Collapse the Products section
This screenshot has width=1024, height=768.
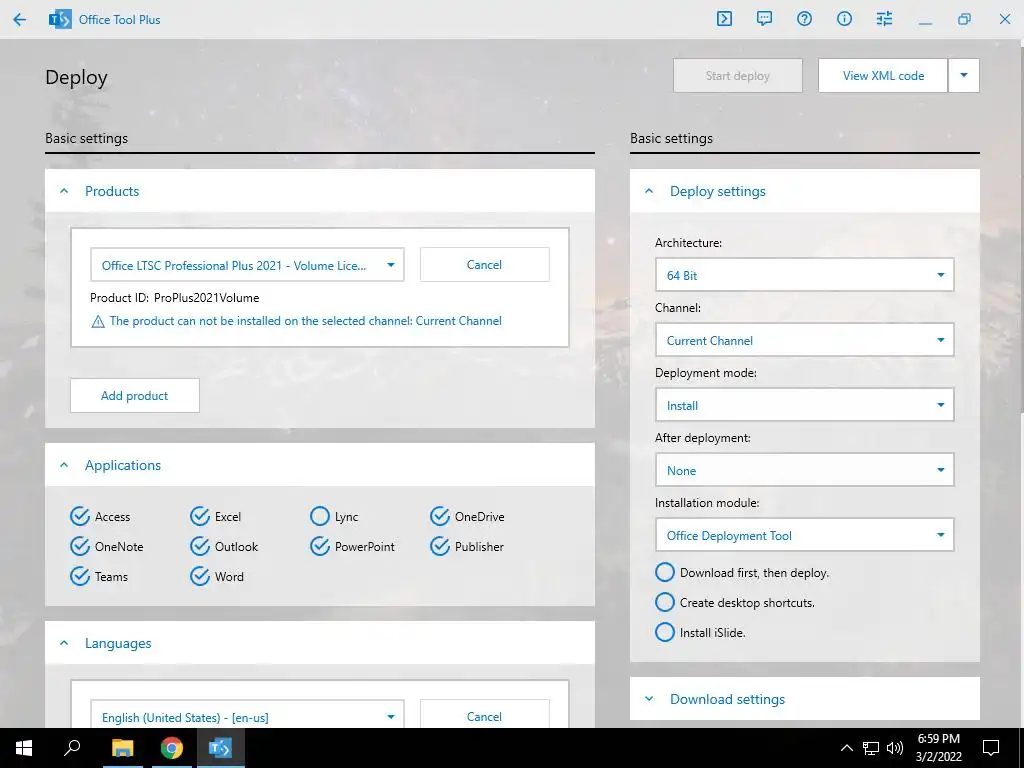(64, 191)
